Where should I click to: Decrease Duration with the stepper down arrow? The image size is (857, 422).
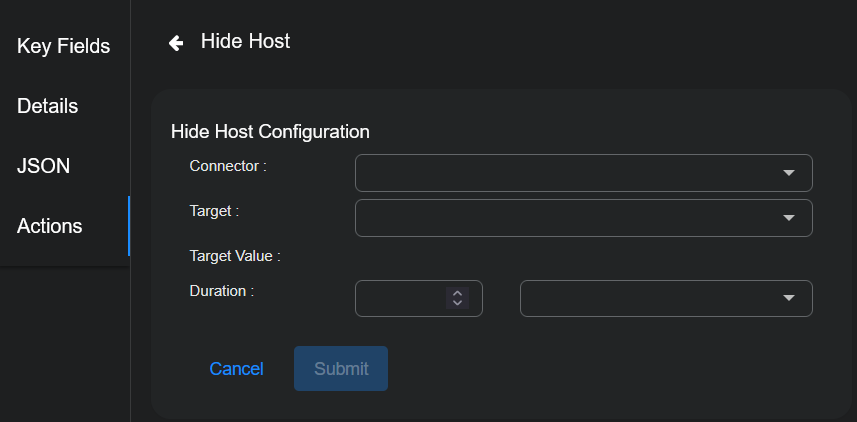click(x=457, y=303)
